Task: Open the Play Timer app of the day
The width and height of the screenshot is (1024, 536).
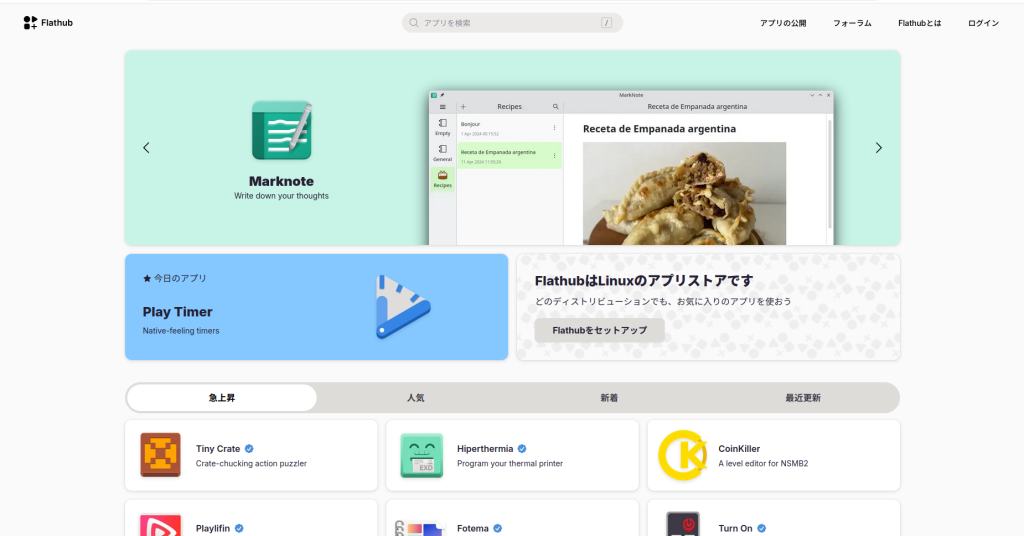Action: (316, 307)
